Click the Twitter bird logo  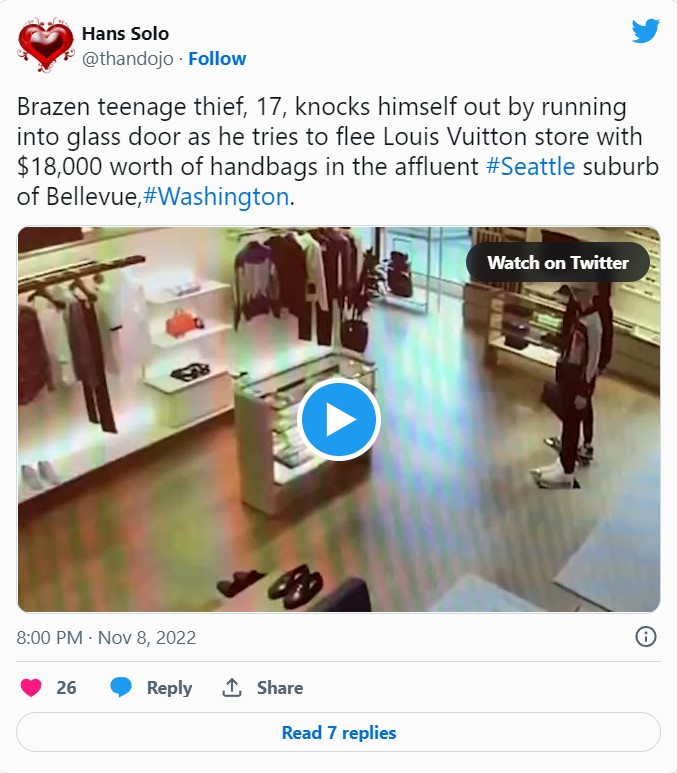[645, 31]
